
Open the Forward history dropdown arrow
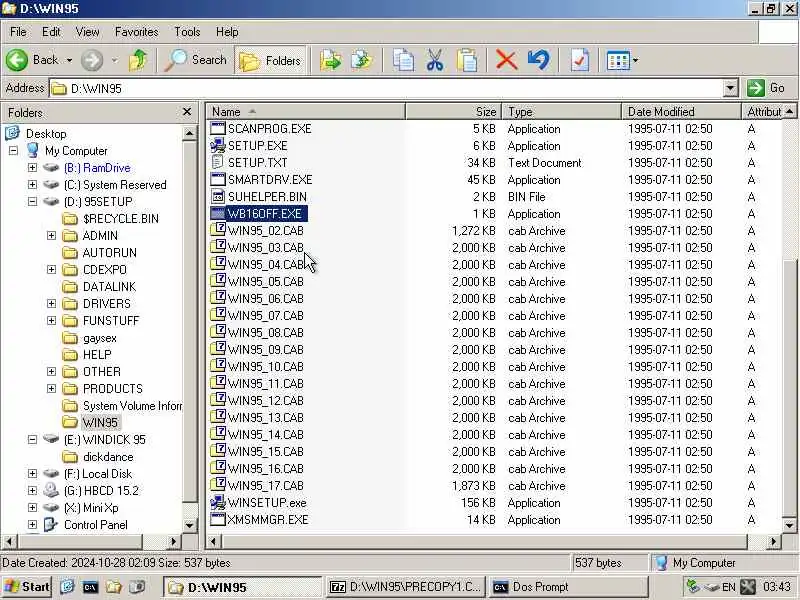115,60
